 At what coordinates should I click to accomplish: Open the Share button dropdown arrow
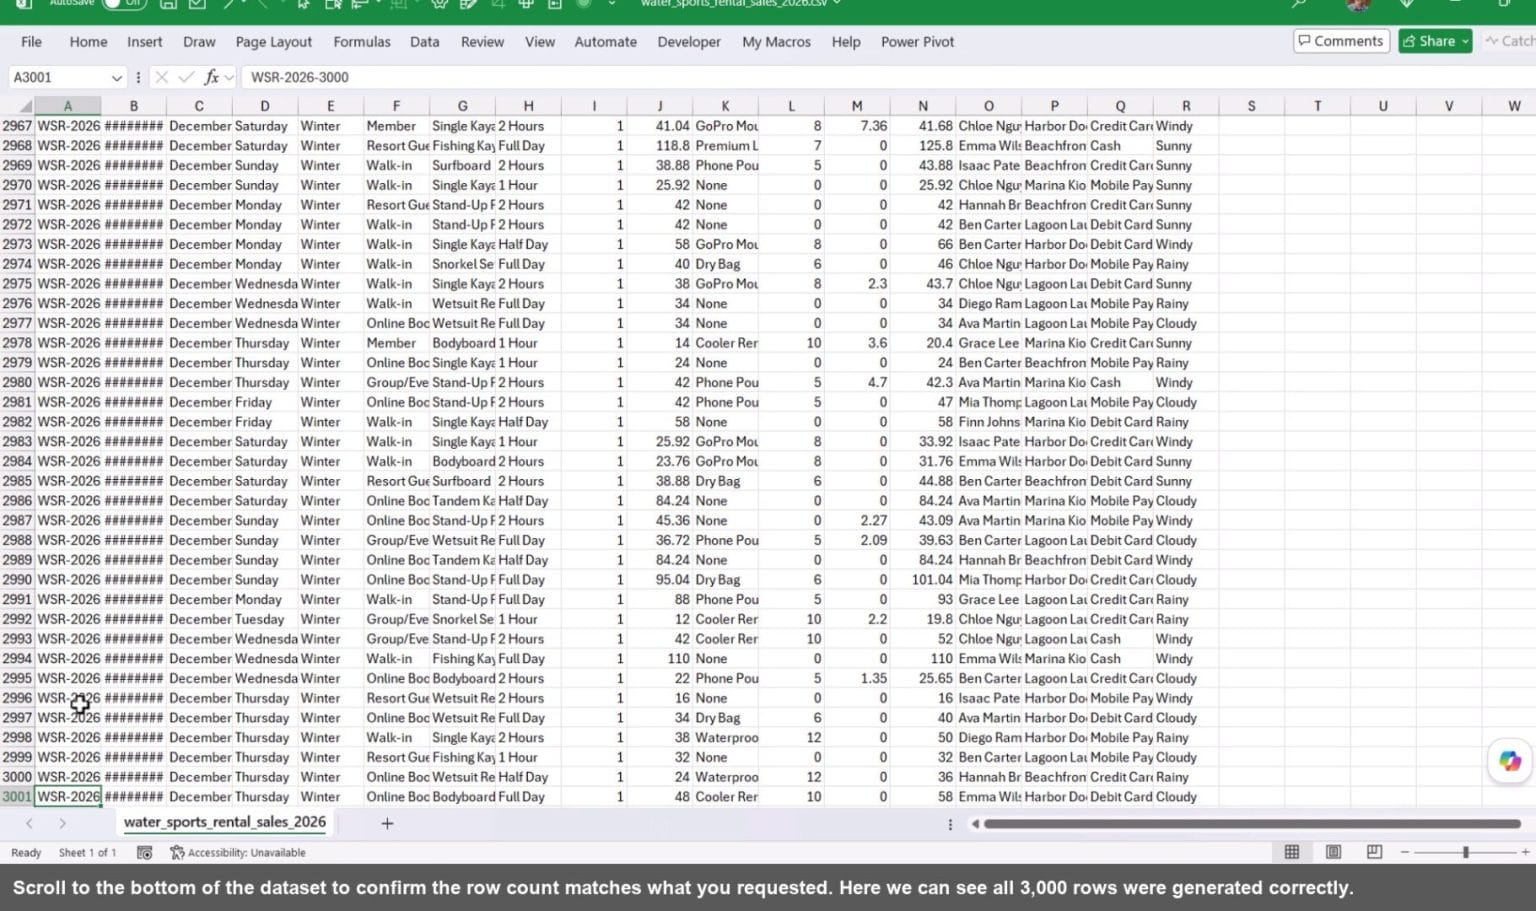pos(1465,41)
